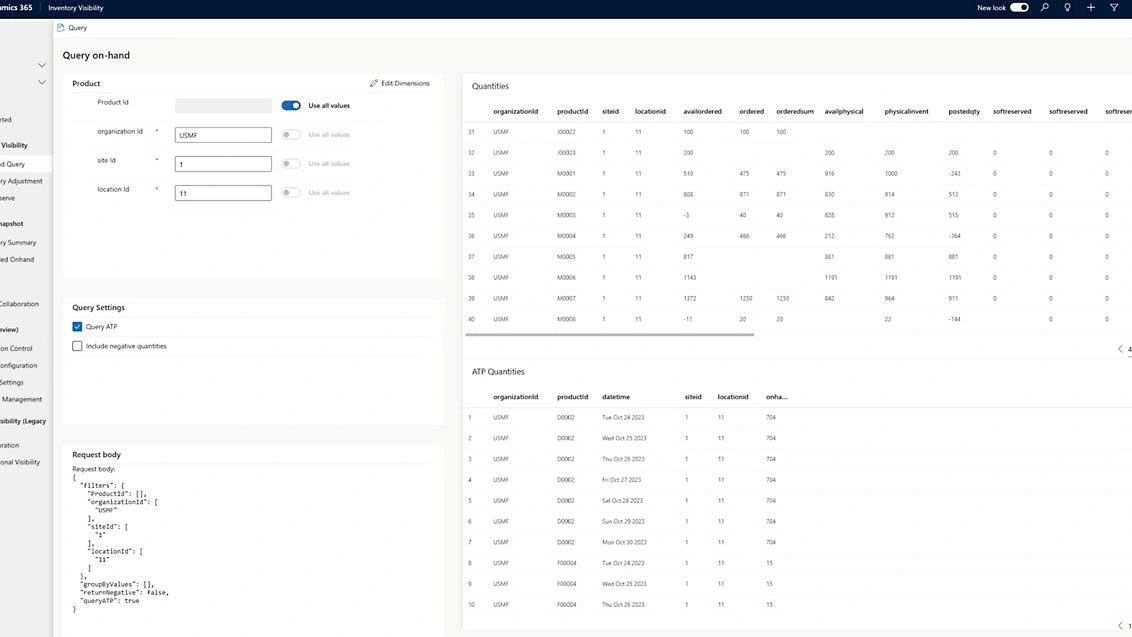The image size is (1132, 637).
Task: Uncheck the Query ATP checkbox
Action: point(78,327)
